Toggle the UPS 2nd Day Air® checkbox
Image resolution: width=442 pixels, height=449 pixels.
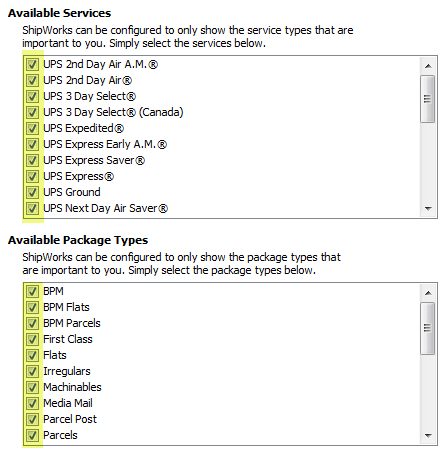(x=32, y=80)
